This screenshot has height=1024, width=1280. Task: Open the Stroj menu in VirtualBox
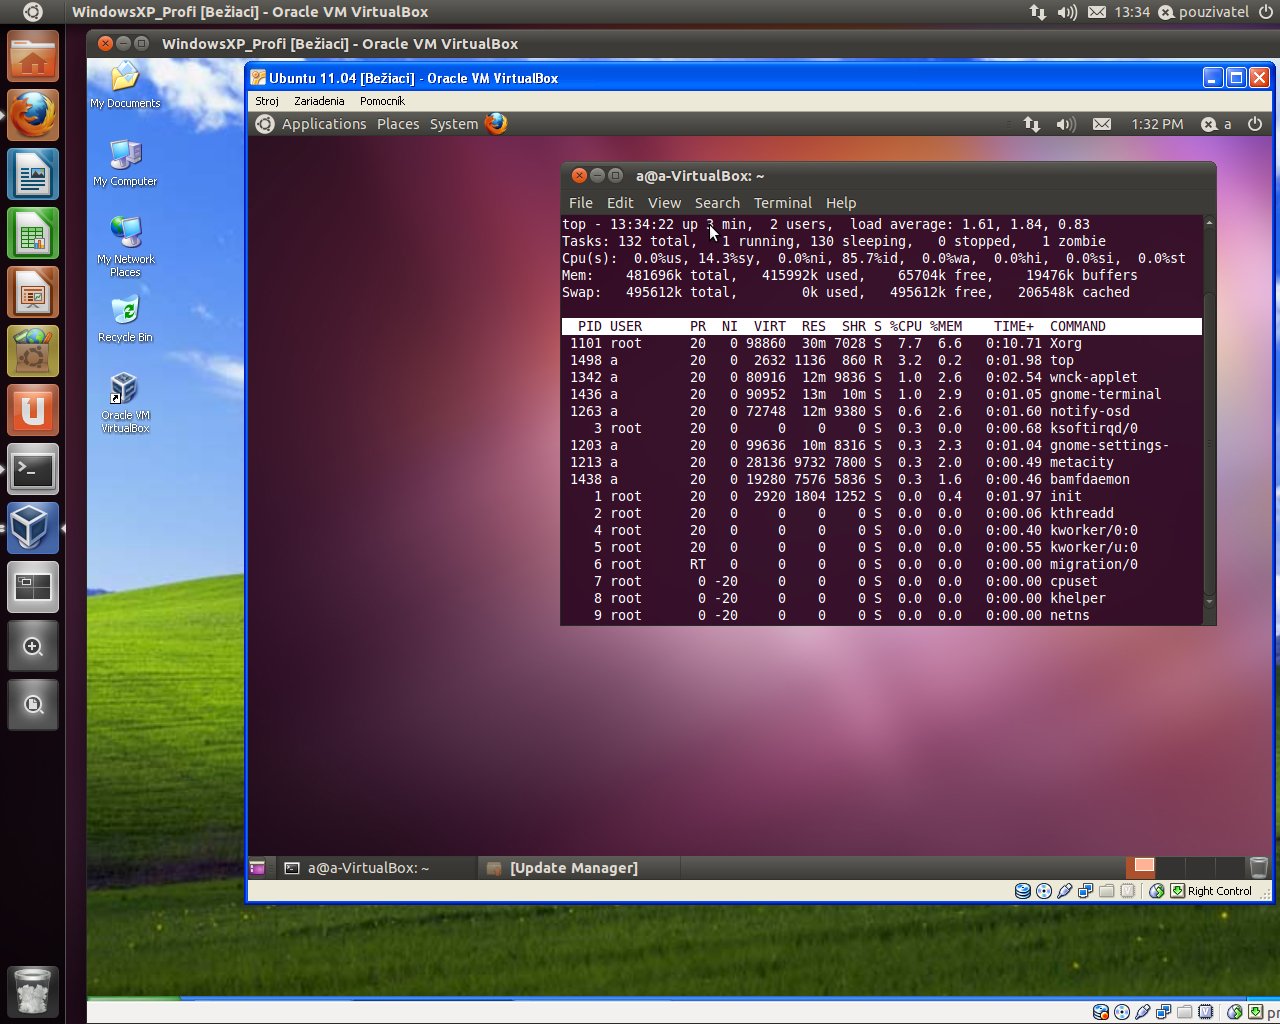click(x=267, y=101)
